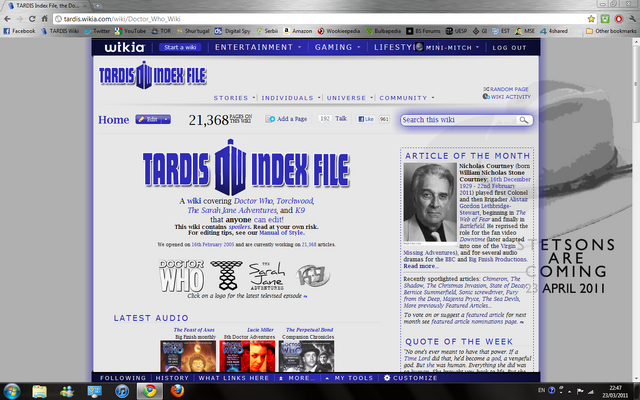Screen dimensions: 640x400
Task: Click the red Opera-style extension icon
Action: click(619, 19)
